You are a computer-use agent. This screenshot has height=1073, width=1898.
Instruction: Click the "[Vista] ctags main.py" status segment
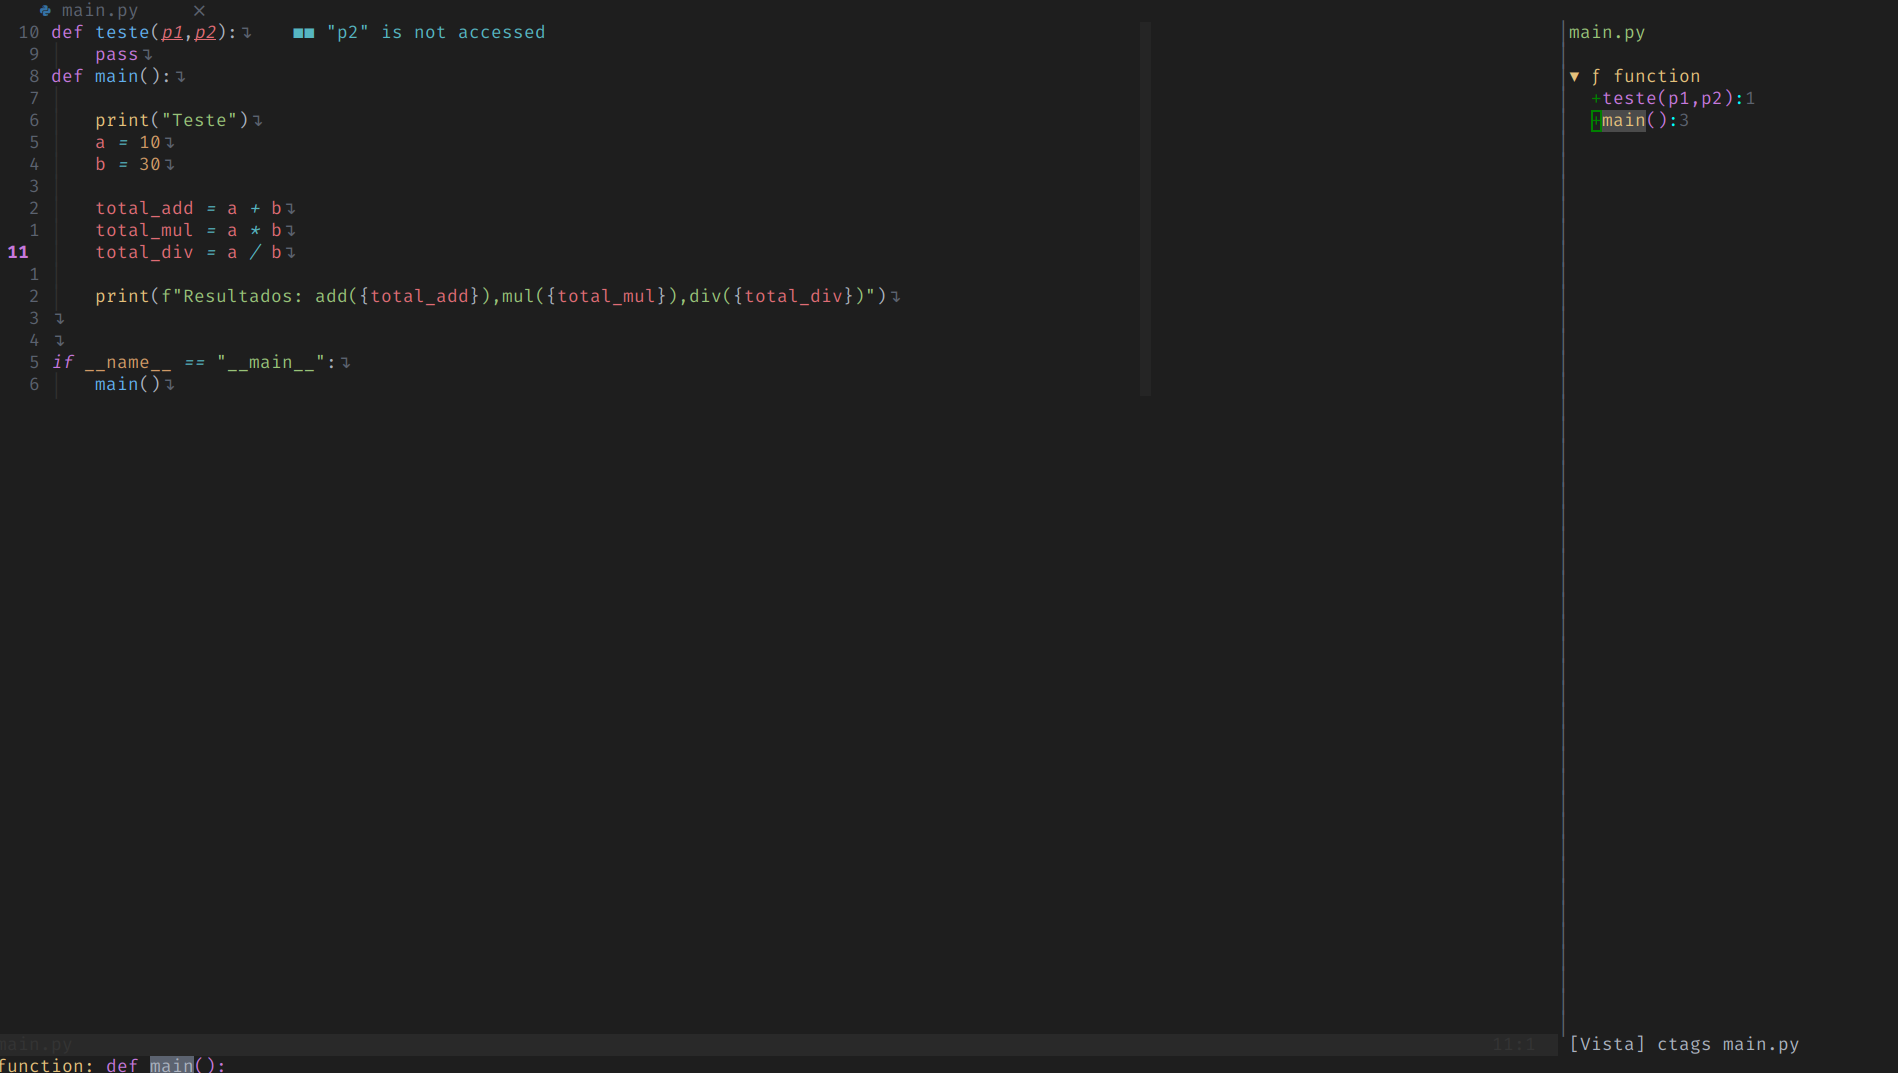click(x=1684, y=1044)
